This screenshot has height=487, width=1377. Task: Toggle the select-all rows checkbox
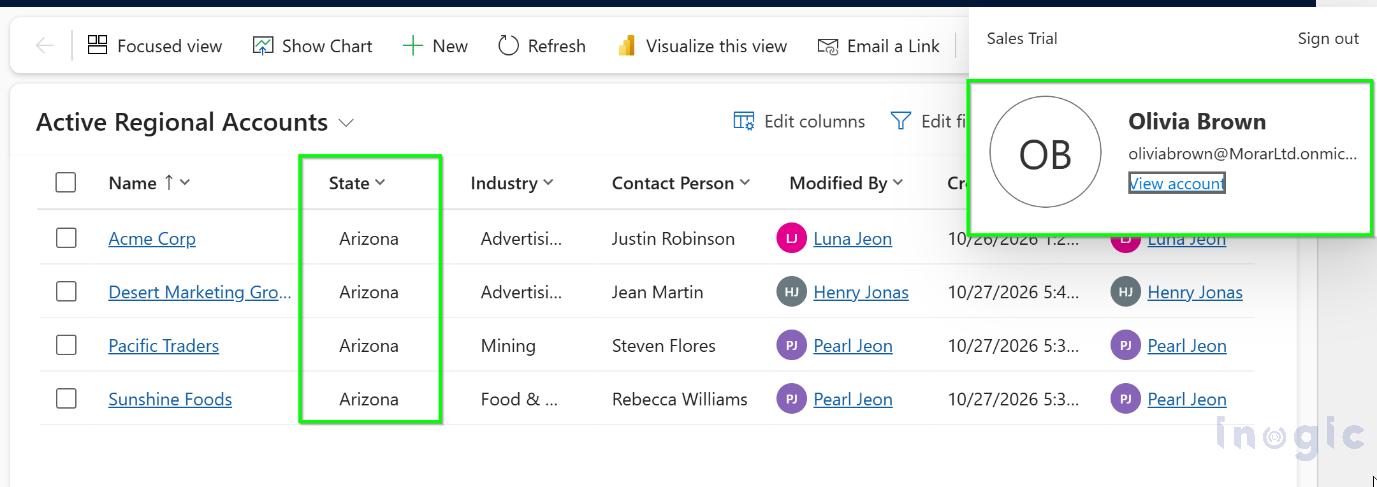[x=66, y=182]
